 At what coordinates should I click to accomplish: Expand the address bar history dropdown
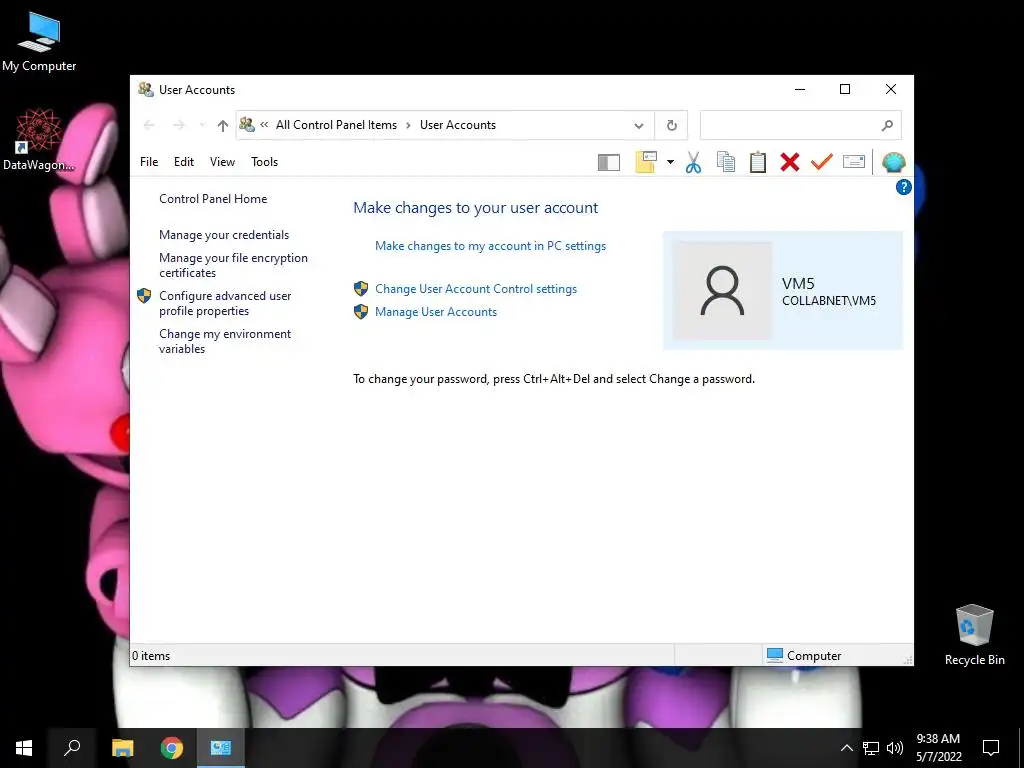[x=639, y=126]
